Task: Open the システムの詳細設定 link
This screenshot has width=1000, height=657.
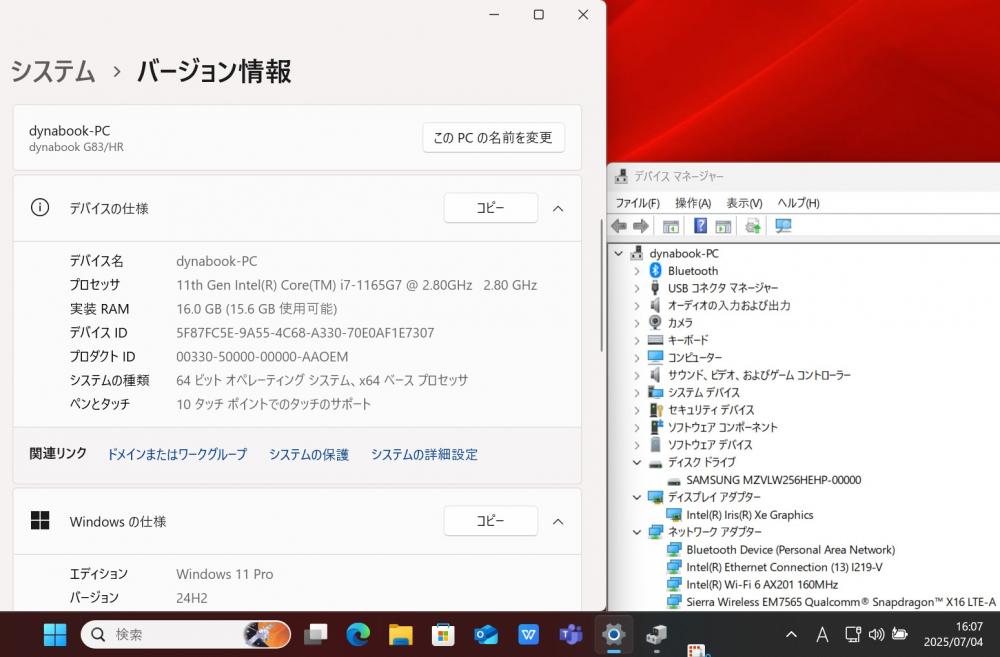Action: 424,454
